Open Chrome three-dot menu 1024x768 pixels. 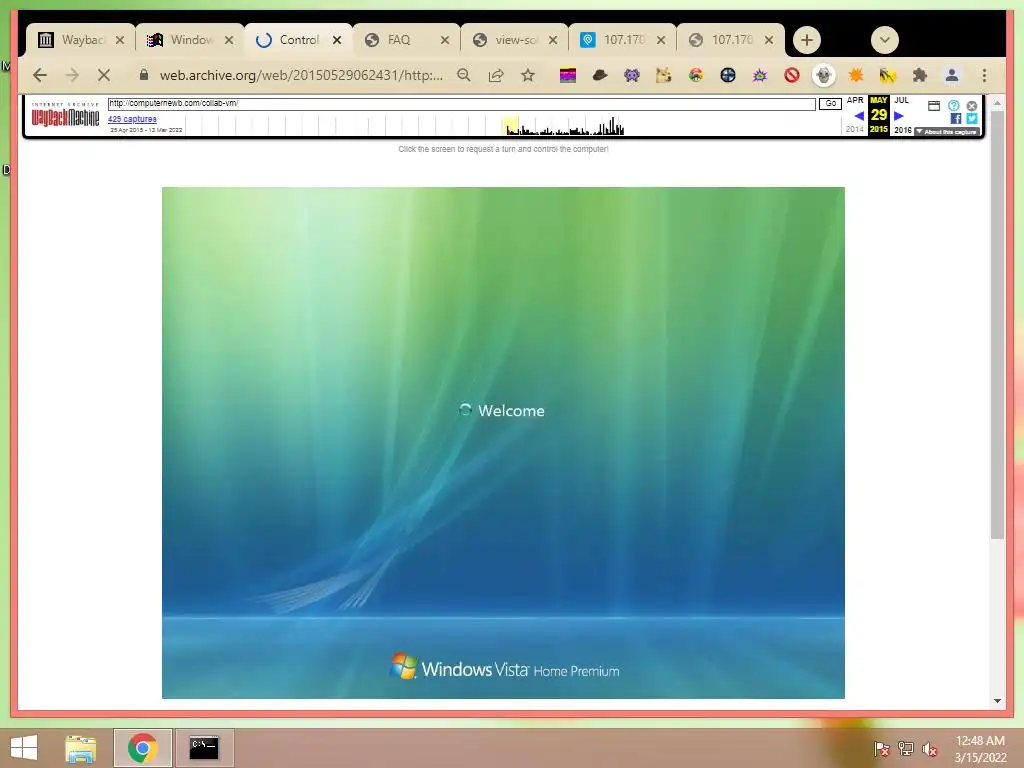coord(984,76)
